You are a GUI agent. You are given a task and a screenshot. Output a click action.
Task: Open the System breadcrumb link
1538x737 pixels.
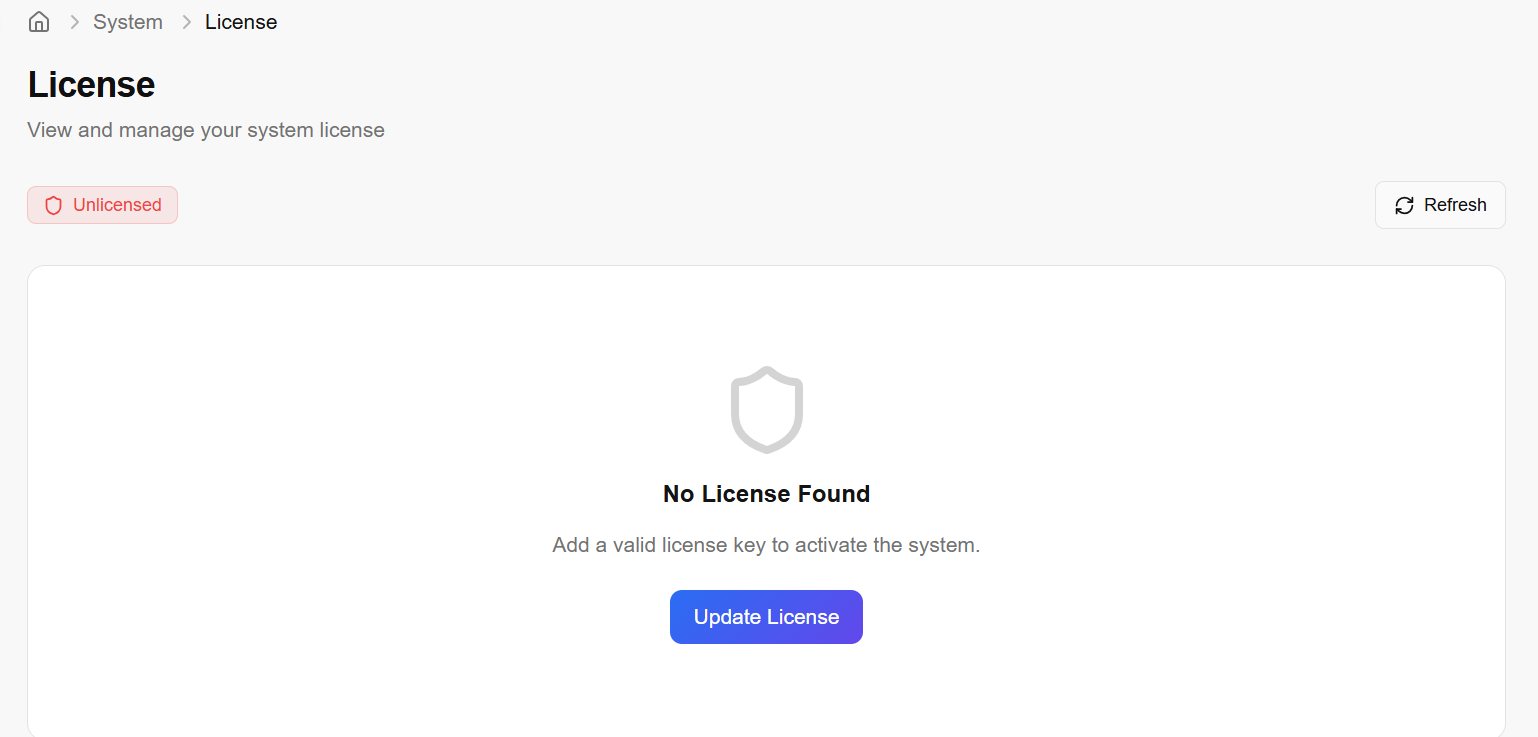point(128,22)
